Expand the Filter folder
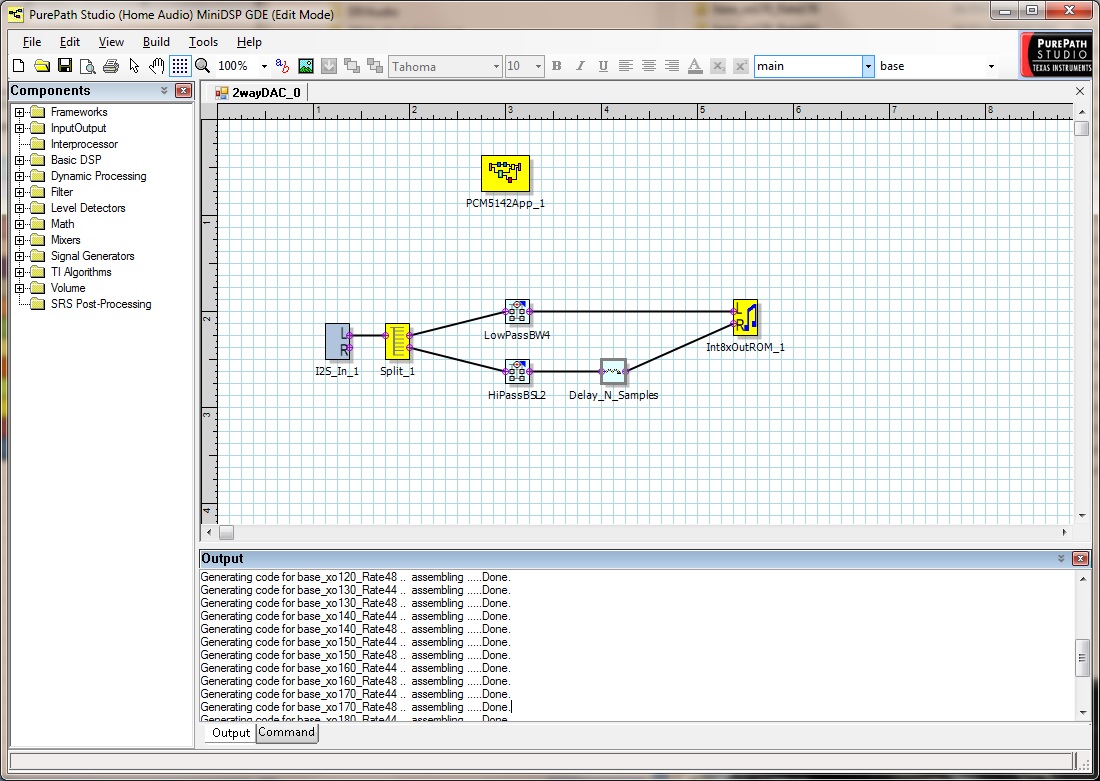The image size is (1100, 781). point(20,192)
